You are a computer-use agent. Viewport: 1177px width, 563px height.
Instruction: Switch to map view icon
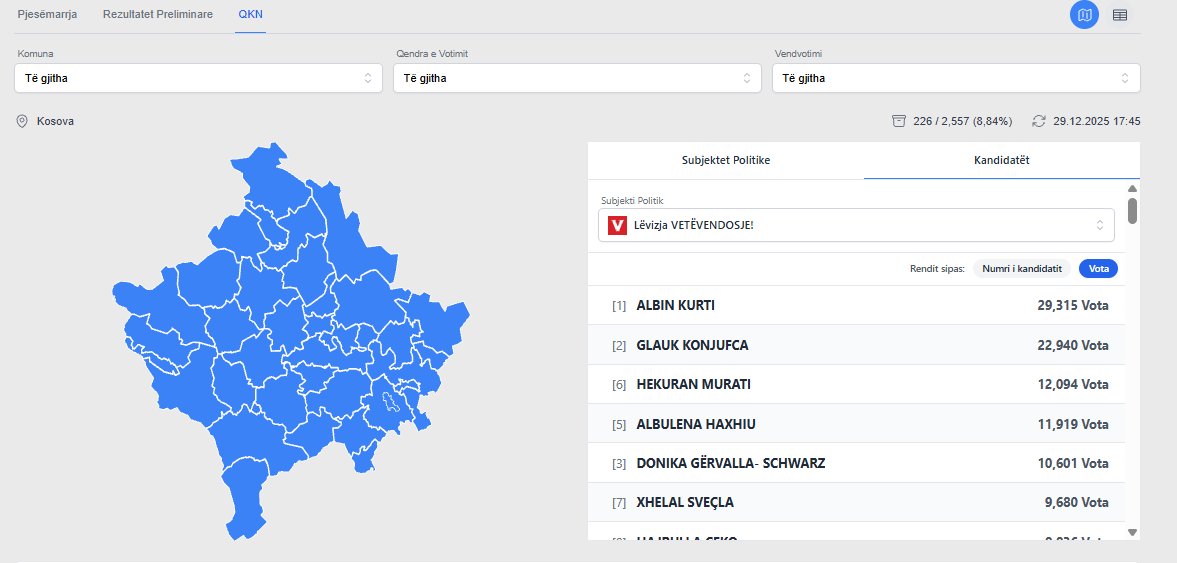pos(1084,15)
